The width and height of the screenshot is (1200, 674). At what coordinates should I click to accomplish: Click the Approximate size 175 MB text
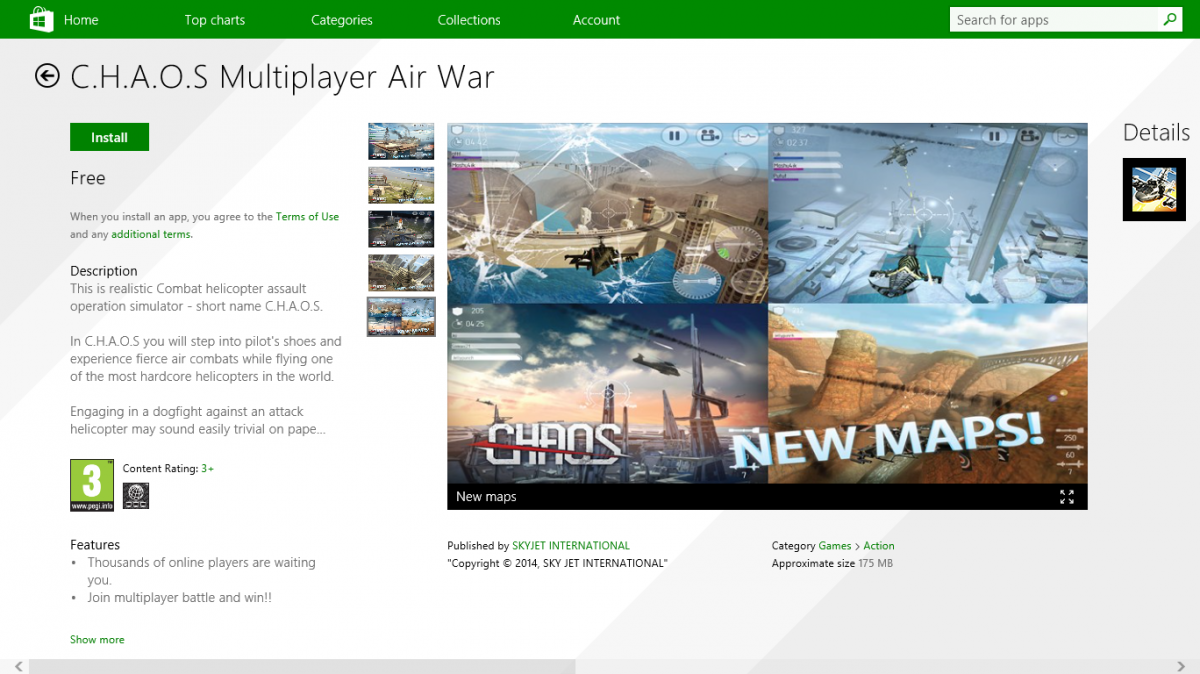pyautogui.click(x=832, y=564)
